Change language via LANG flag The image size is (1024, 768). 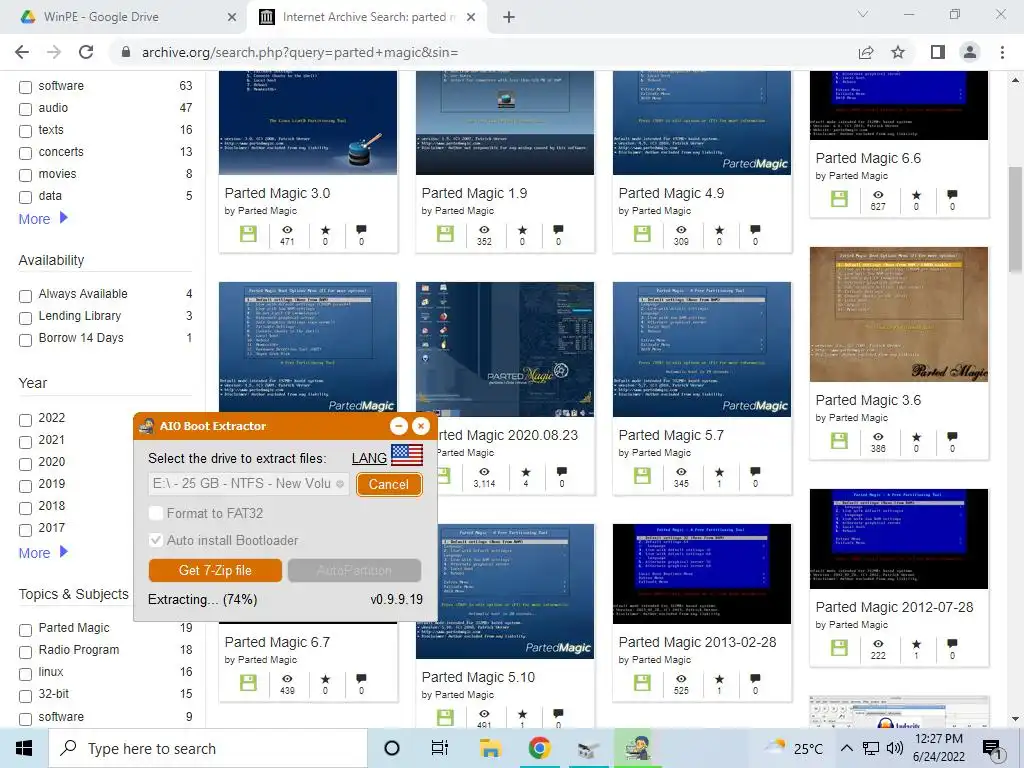pyautogui.click(x=407, y=455)
